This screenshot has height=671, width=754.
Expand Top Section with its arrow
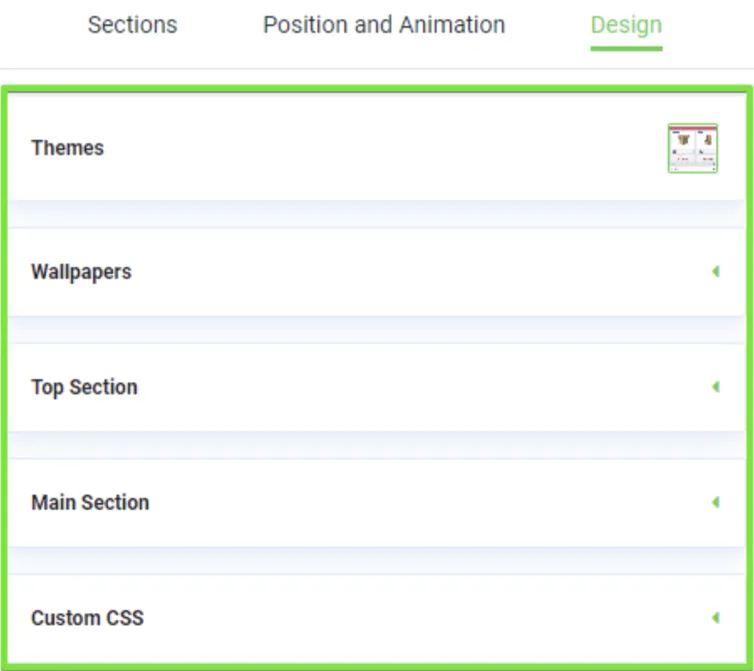point(715,387)
